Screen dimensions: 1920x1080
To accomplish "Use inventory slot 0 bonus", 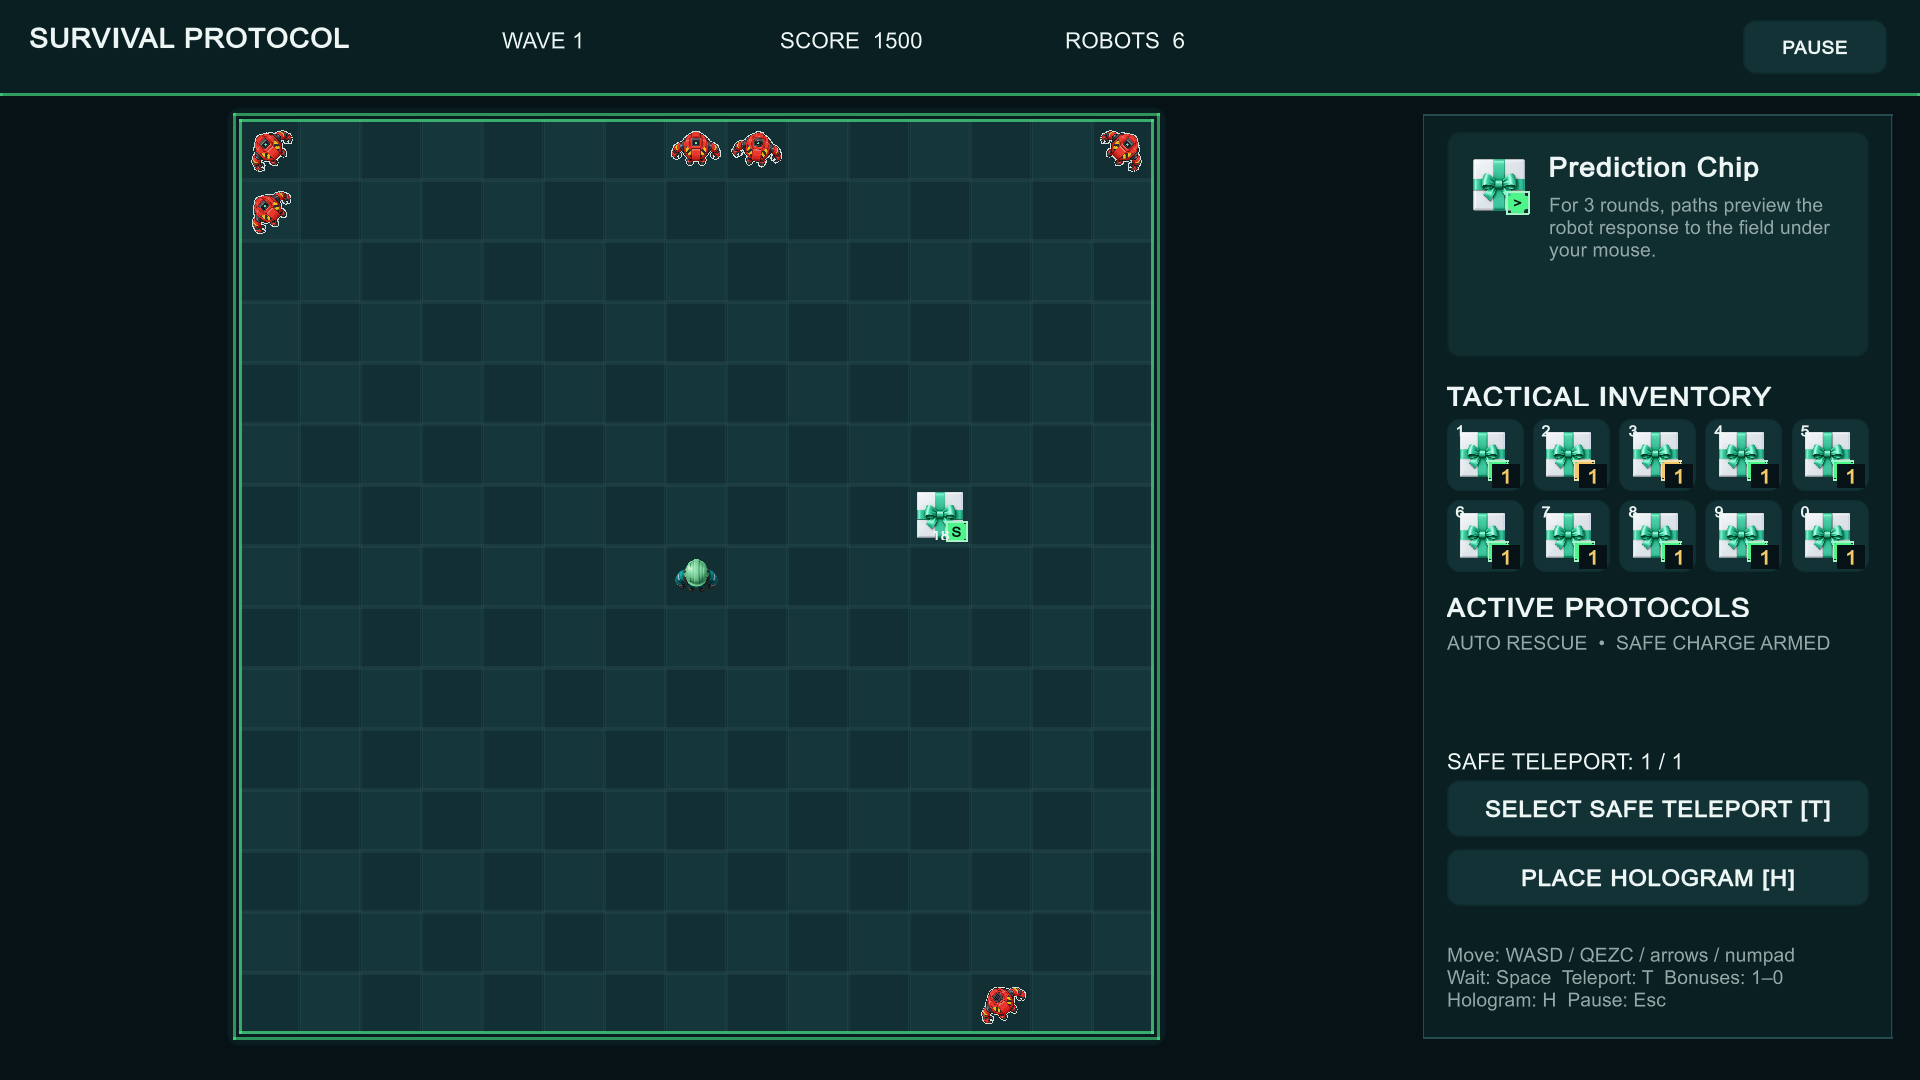I will coord(1830,536).
